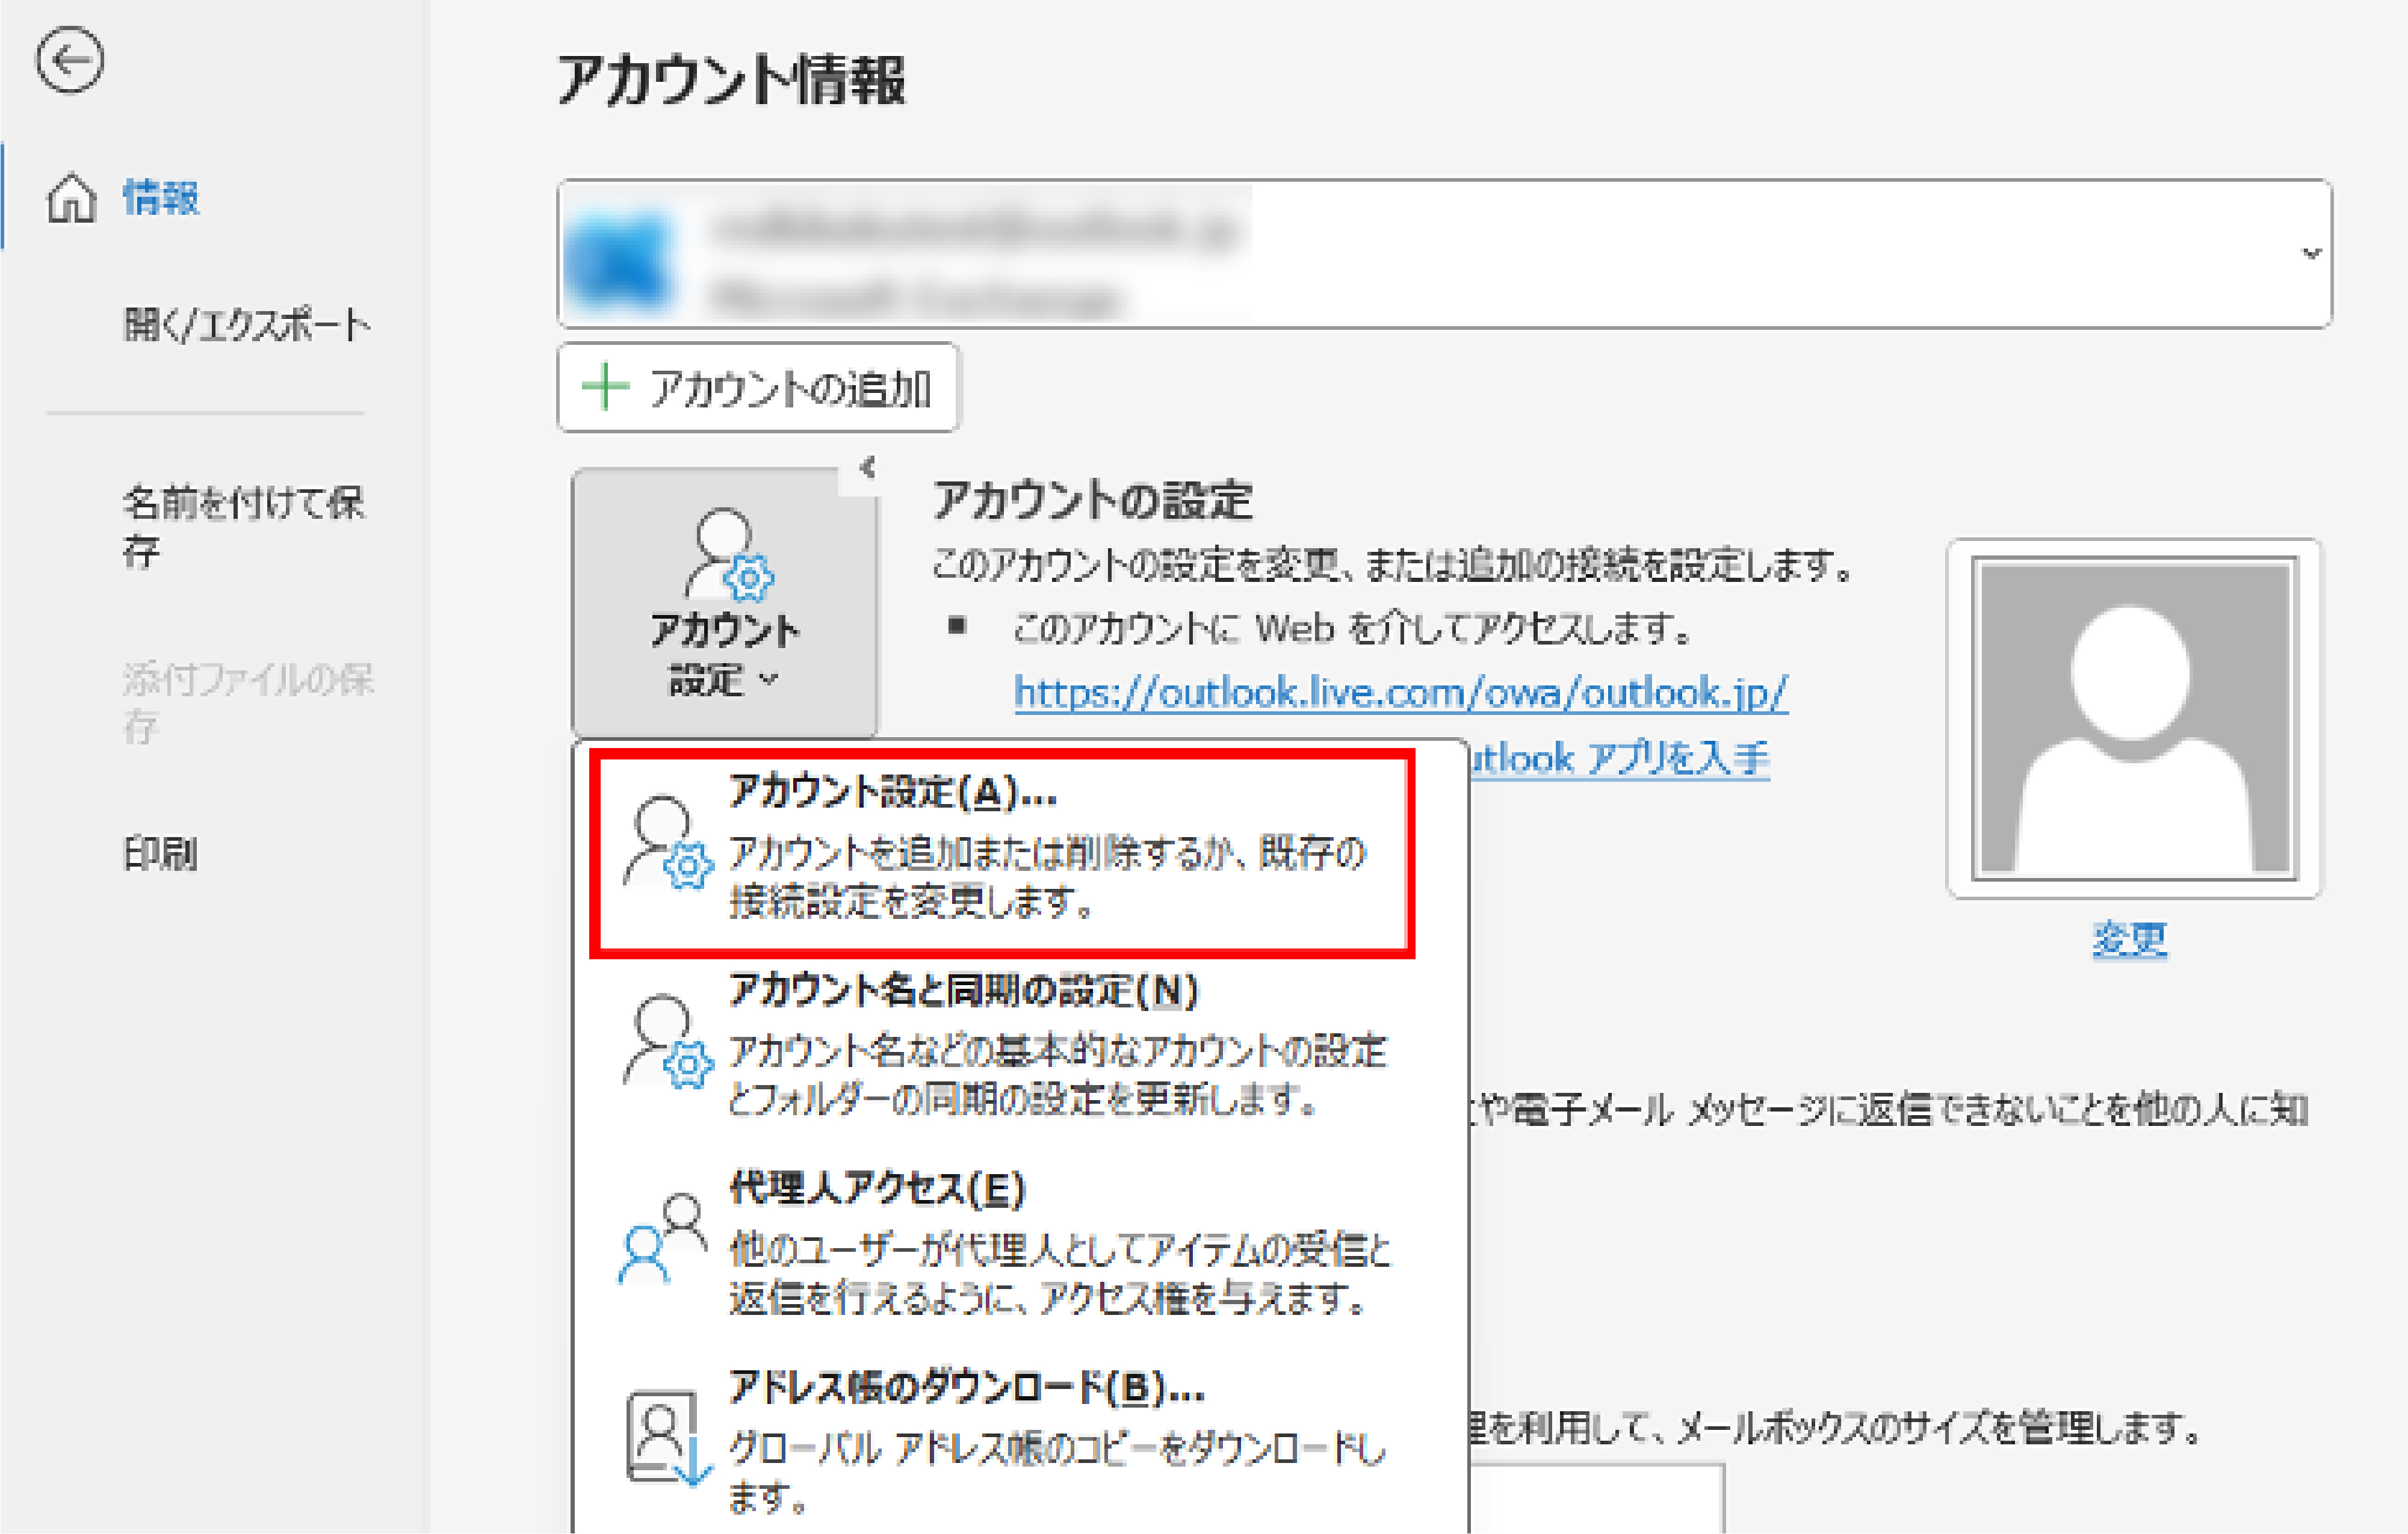The height and width of the screenshot is (1534, 2408).
Task: Open the 開く/エクスポート section
Action: pos(247,325)
